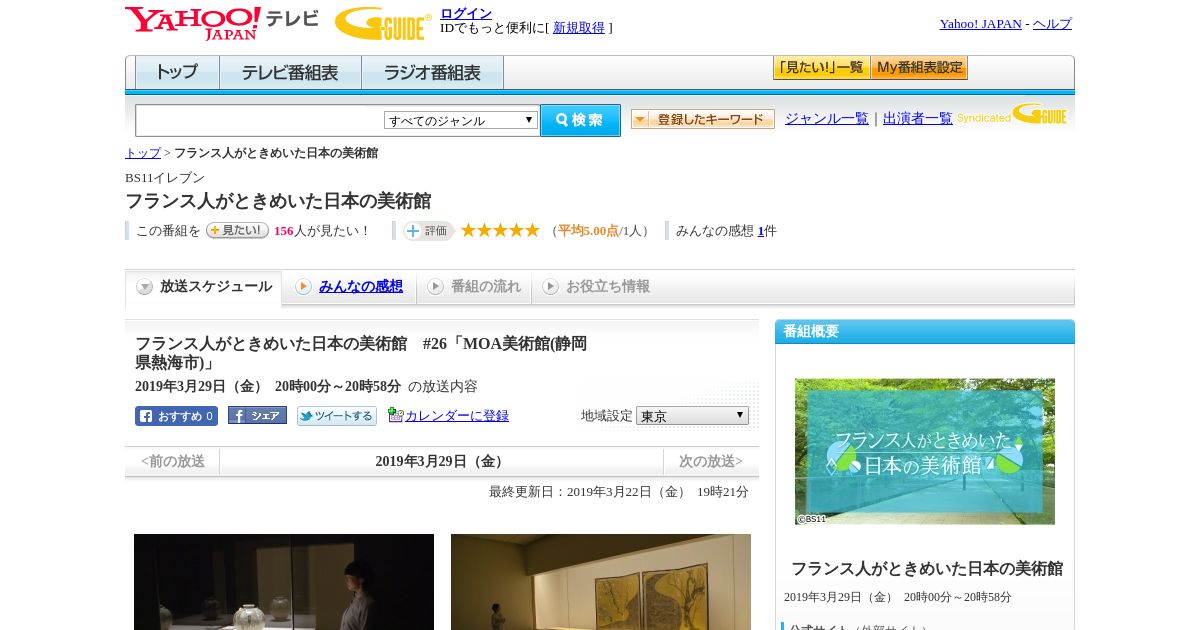Image resolution: width=1200 pixels, height=630 pixels.
Task: Open the トップ navigation tab
Action: coord(177,72)
